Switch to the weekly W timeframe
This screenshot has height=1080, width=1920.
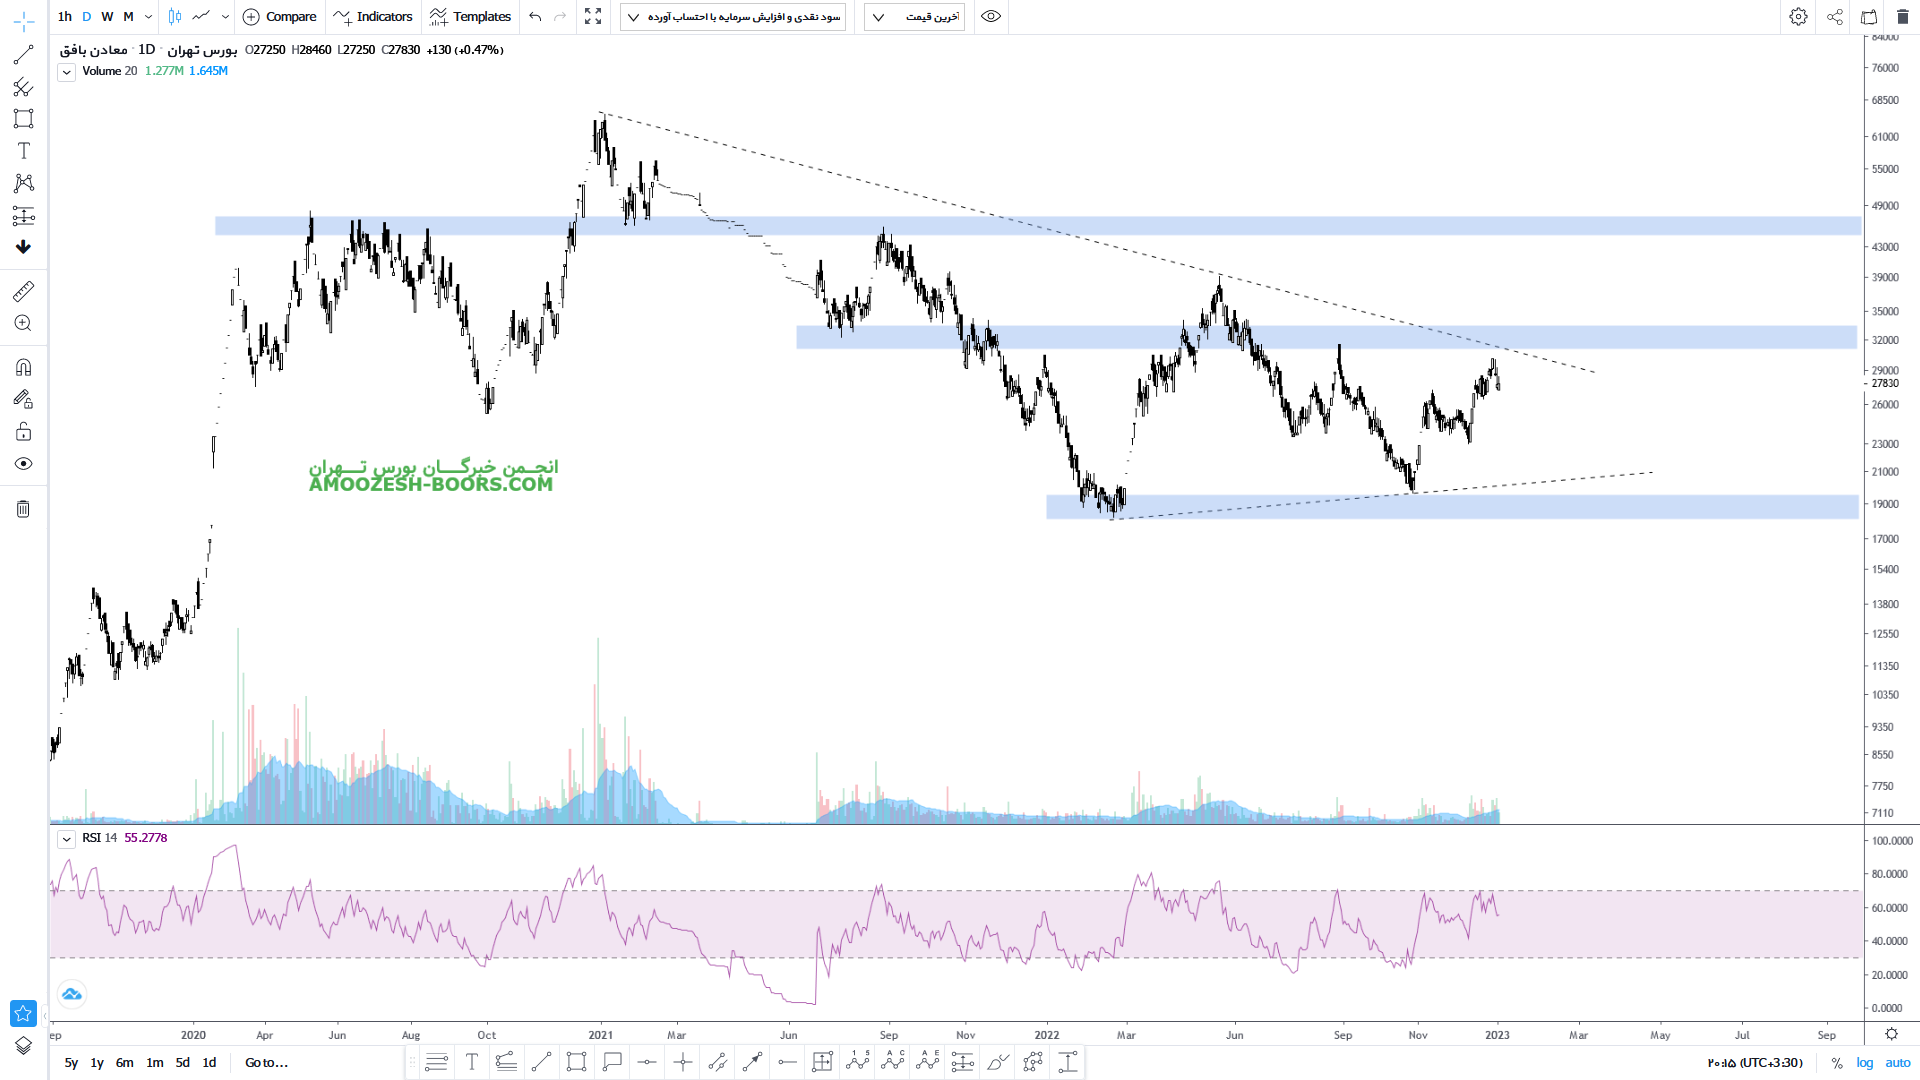coord(107,17)
